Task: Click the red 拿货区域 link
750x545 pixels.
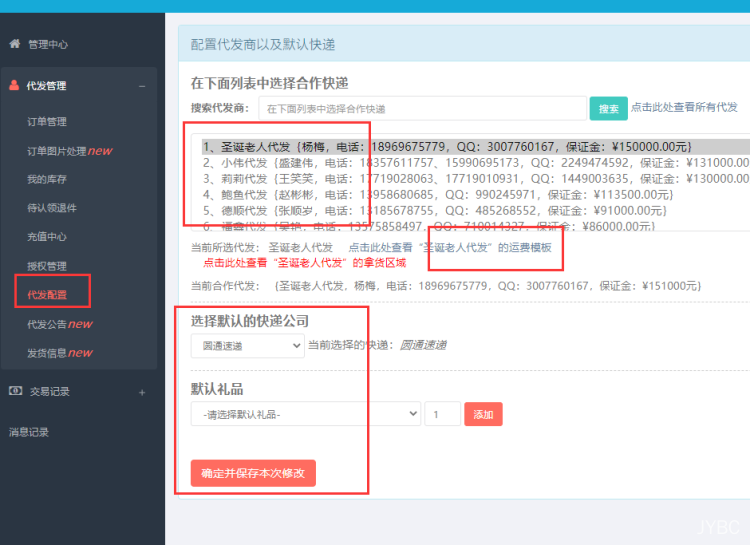Action: (x=304, y=263)
